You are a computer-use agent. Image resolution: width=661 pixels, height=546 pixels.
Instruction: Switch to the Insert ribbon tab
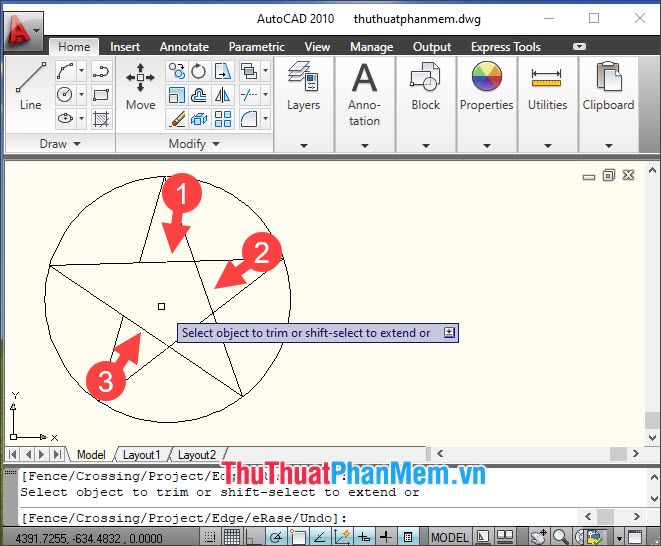[x=125, y=47]
